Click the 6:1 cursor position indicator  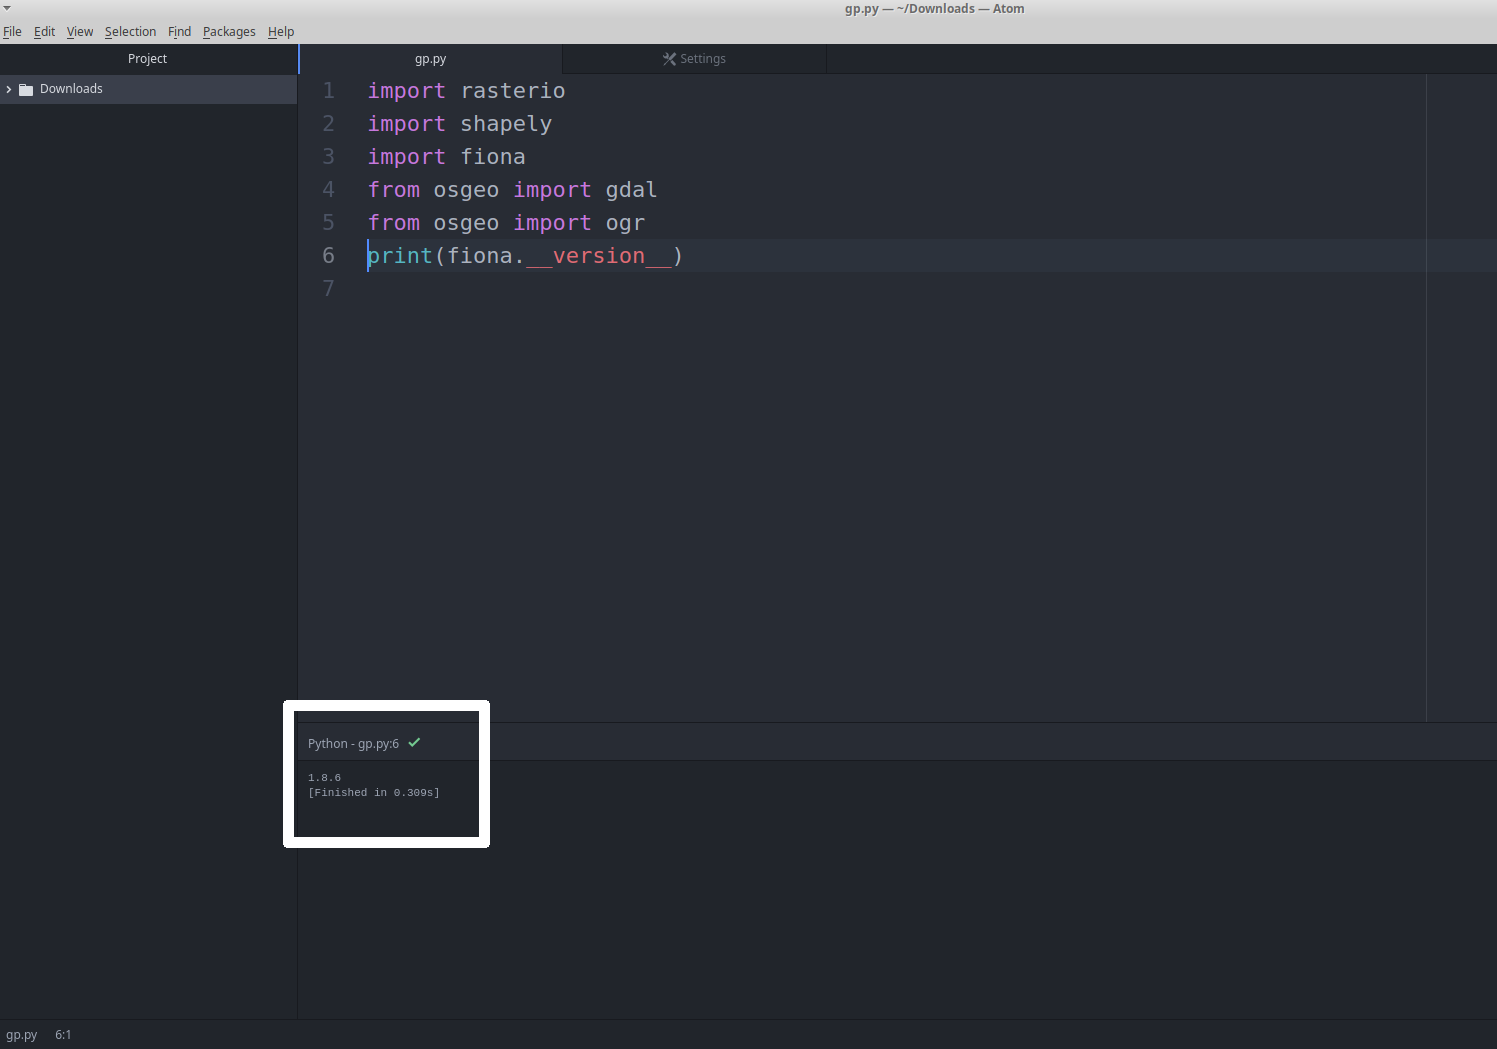click(x=63, y=1035)
